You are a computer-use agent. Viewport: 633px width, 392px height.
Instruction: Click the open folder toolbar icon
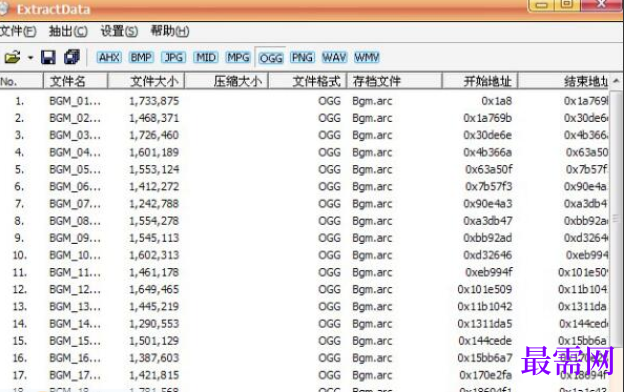[13, 57]
